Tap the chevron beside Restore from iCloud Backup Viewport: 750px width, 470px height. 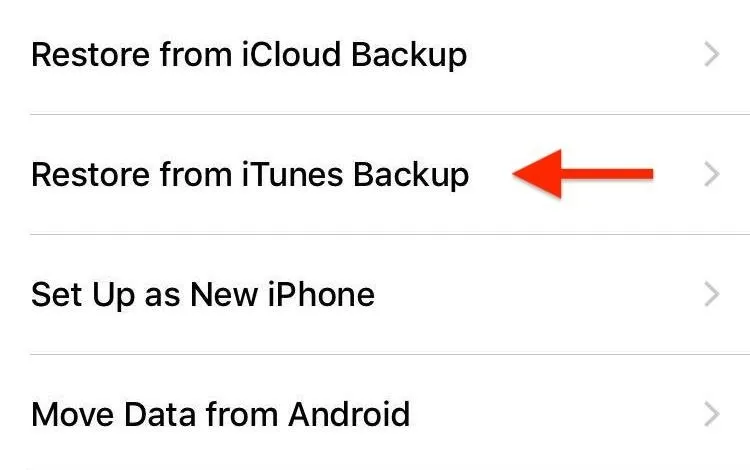point(712,55)
